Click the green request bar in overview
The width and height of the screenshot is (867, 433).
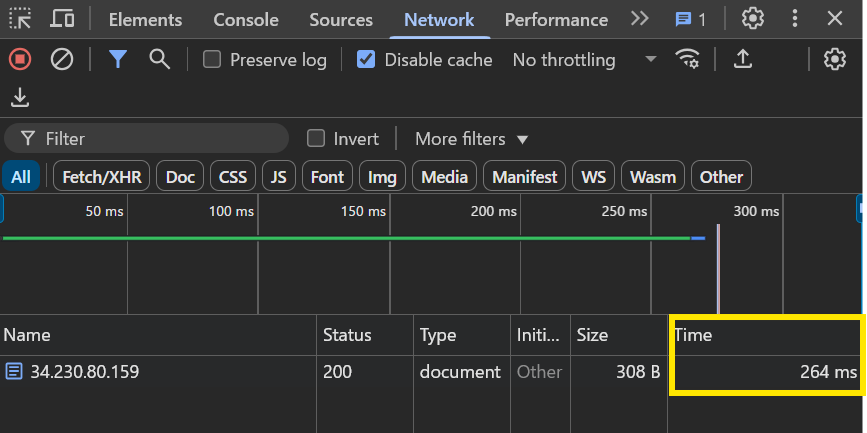(347, 238)
